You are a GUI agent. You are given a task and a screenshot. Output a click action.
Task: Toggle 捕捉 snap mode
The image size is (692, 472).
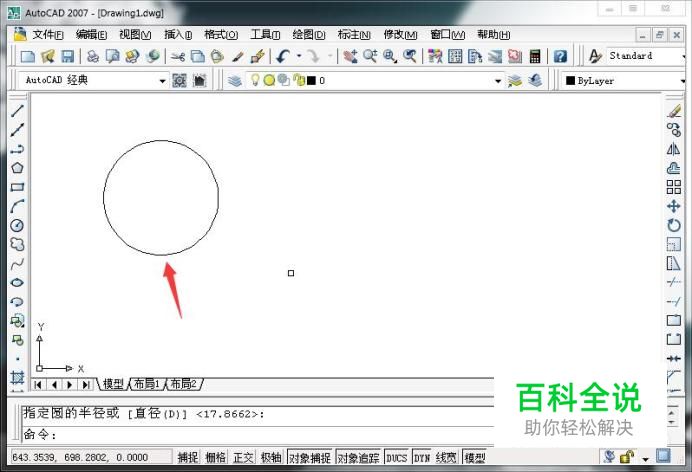[x=188, y=457]
